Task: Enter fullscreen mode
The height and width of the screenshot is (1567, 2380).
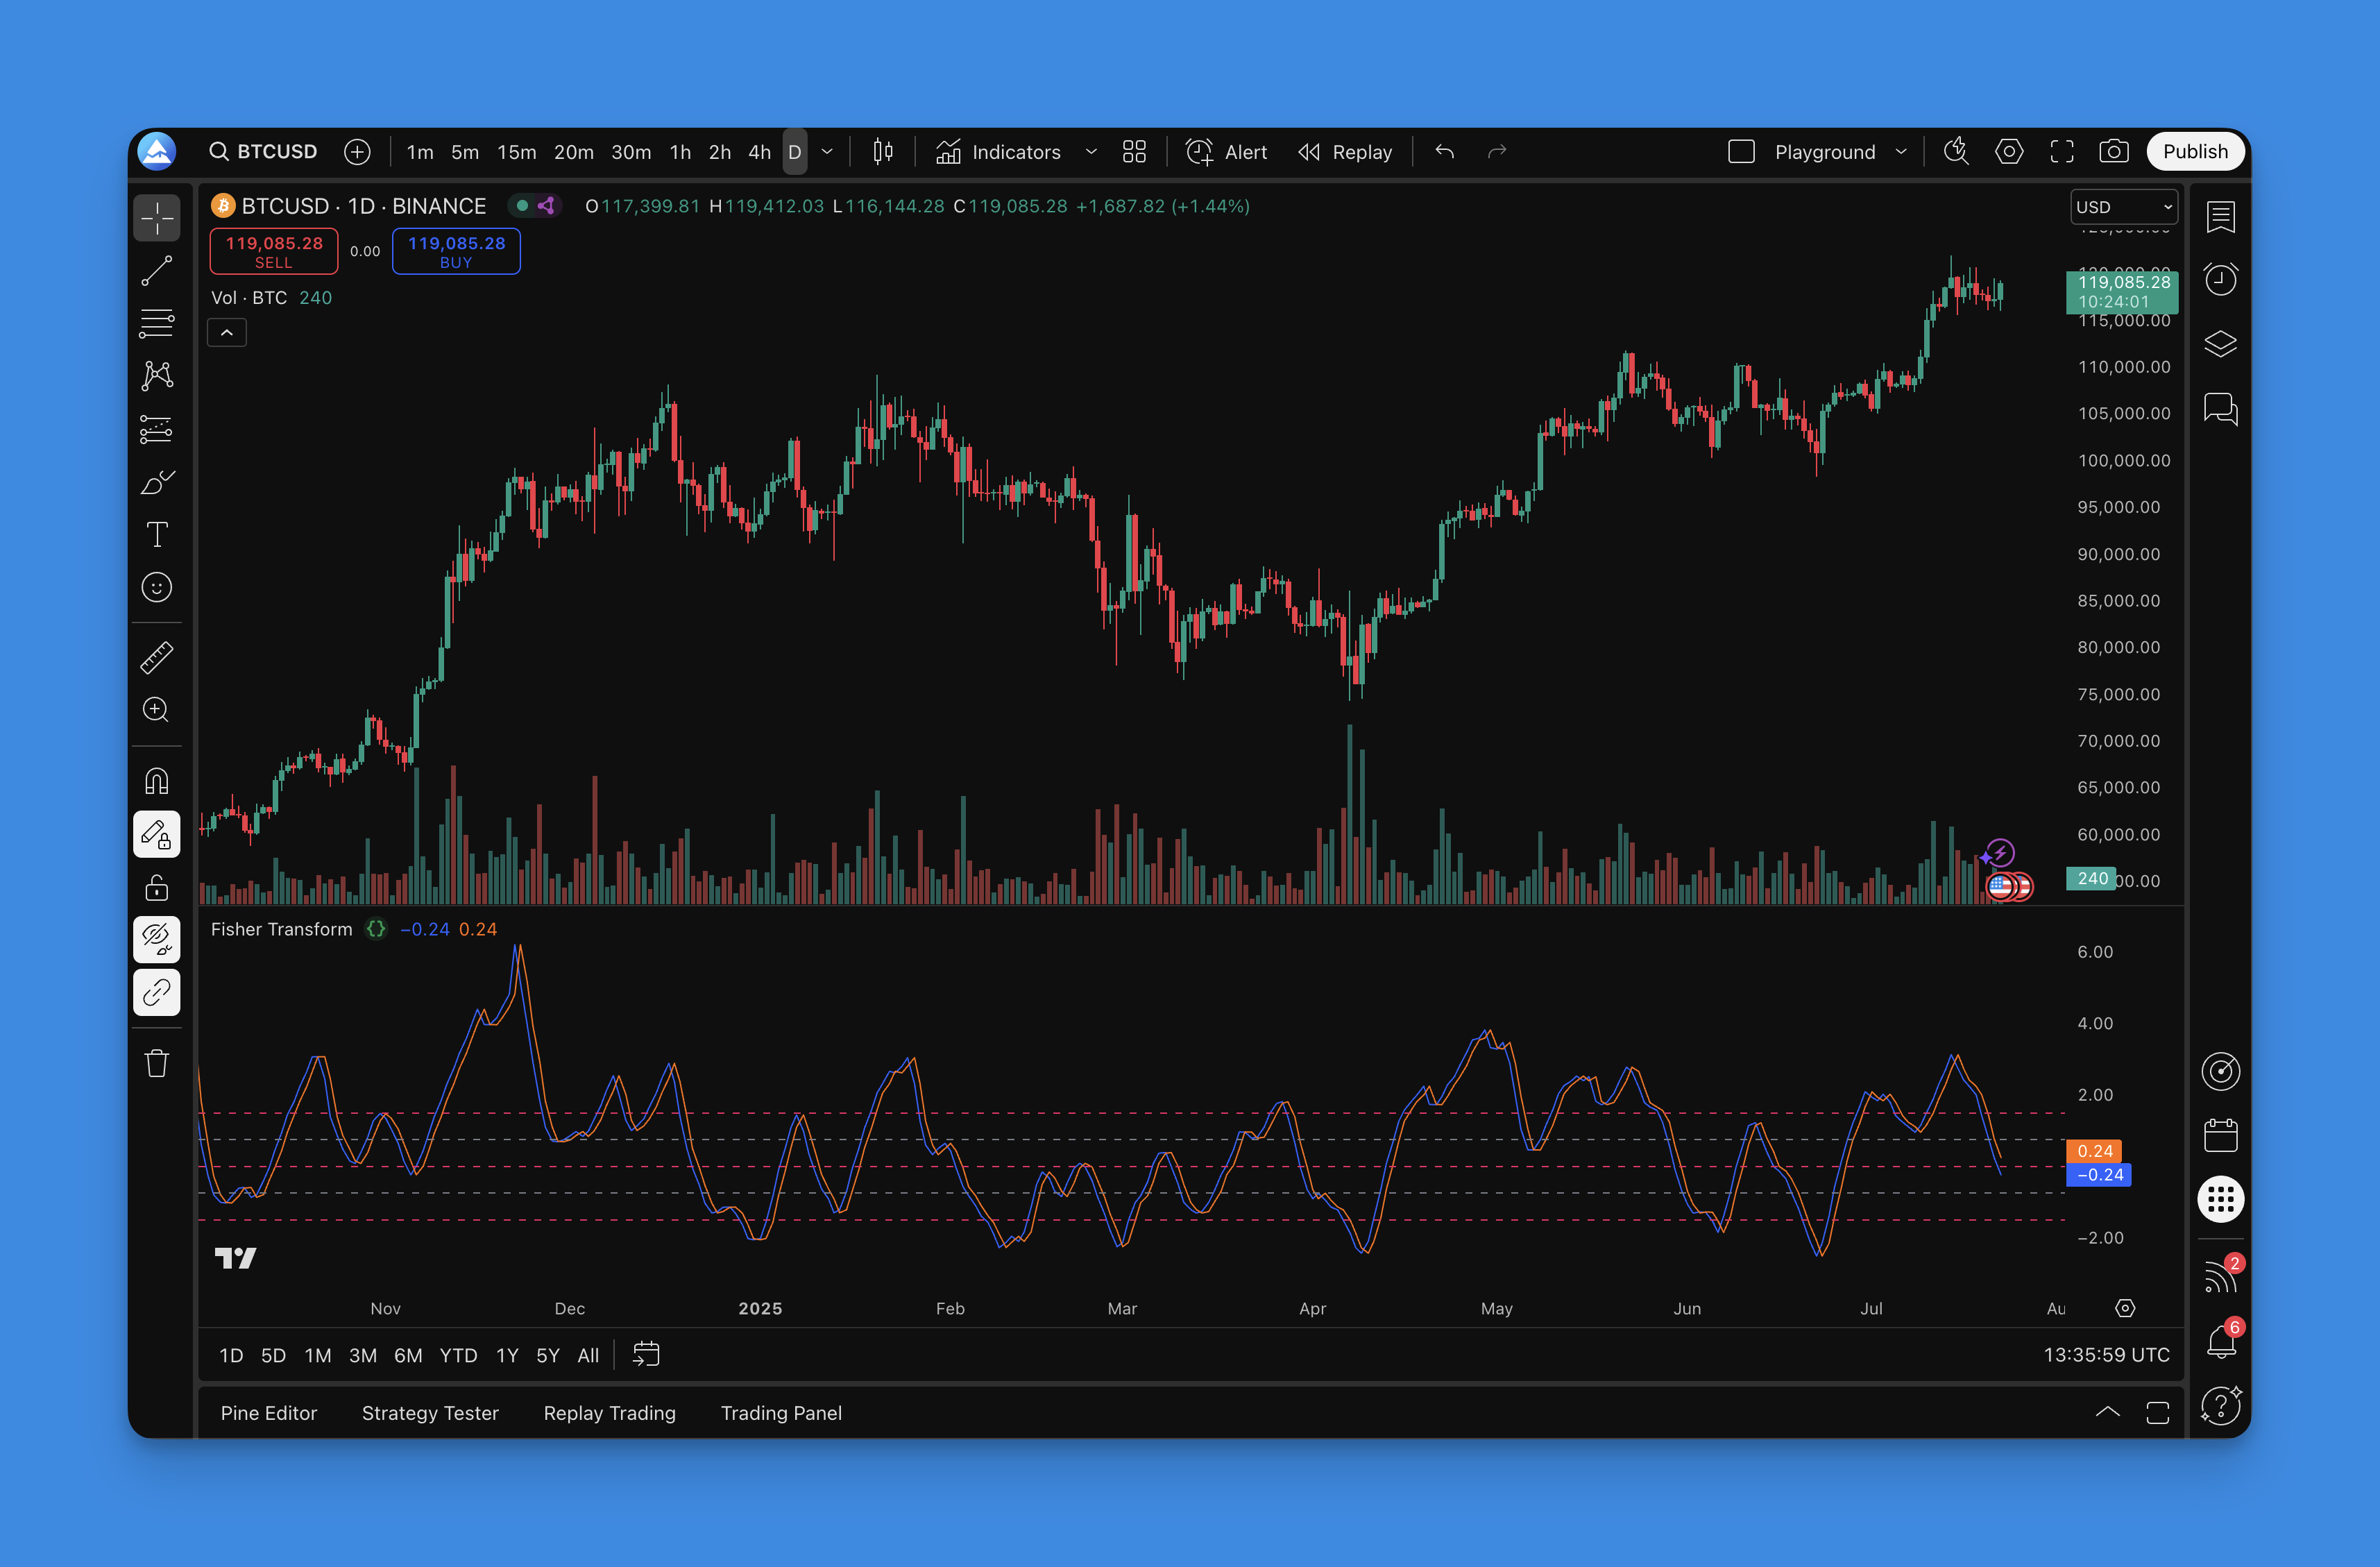Action: point(2062,152)
